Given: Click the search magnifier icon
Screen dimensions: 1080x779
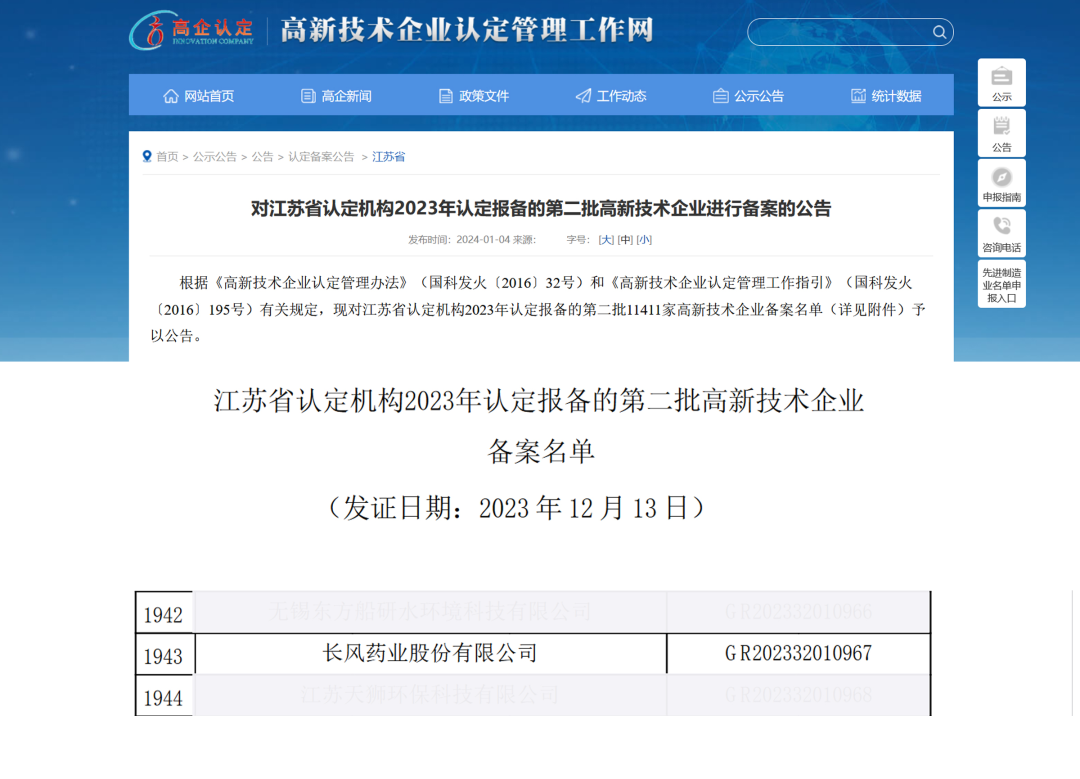Looking at the screenshot, I should pos(939,32).
